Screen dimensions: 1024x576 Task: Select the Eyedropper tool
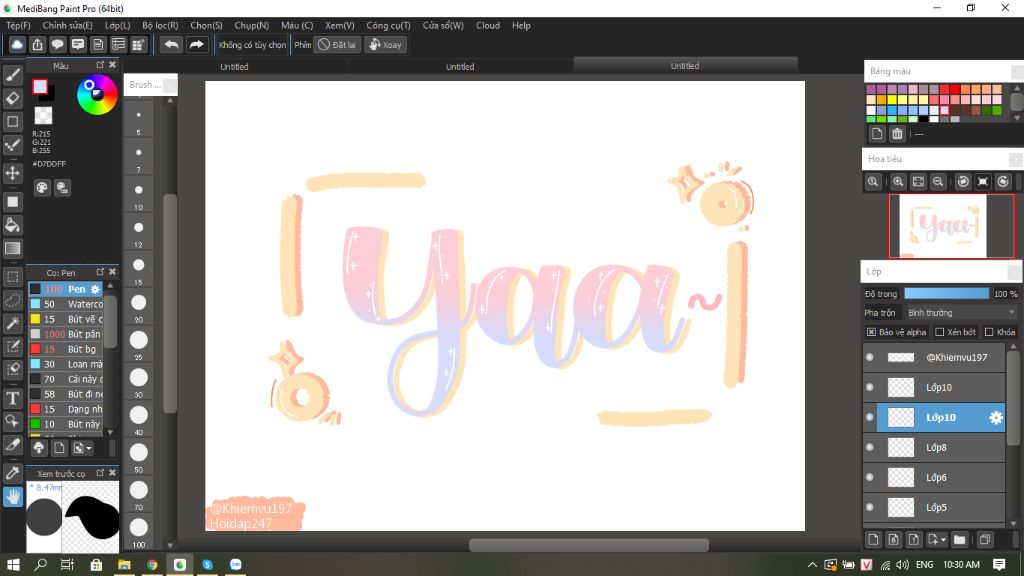coord(12,473)
